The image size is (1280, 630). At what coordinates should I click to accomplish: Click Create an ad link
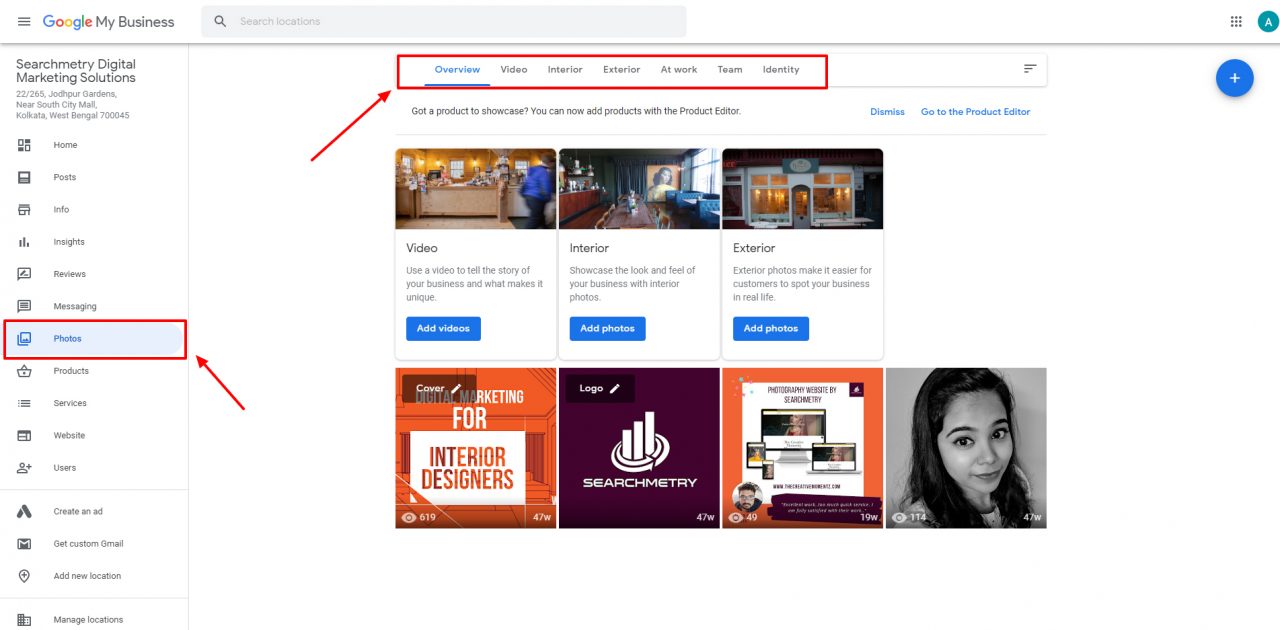[78, 511]
